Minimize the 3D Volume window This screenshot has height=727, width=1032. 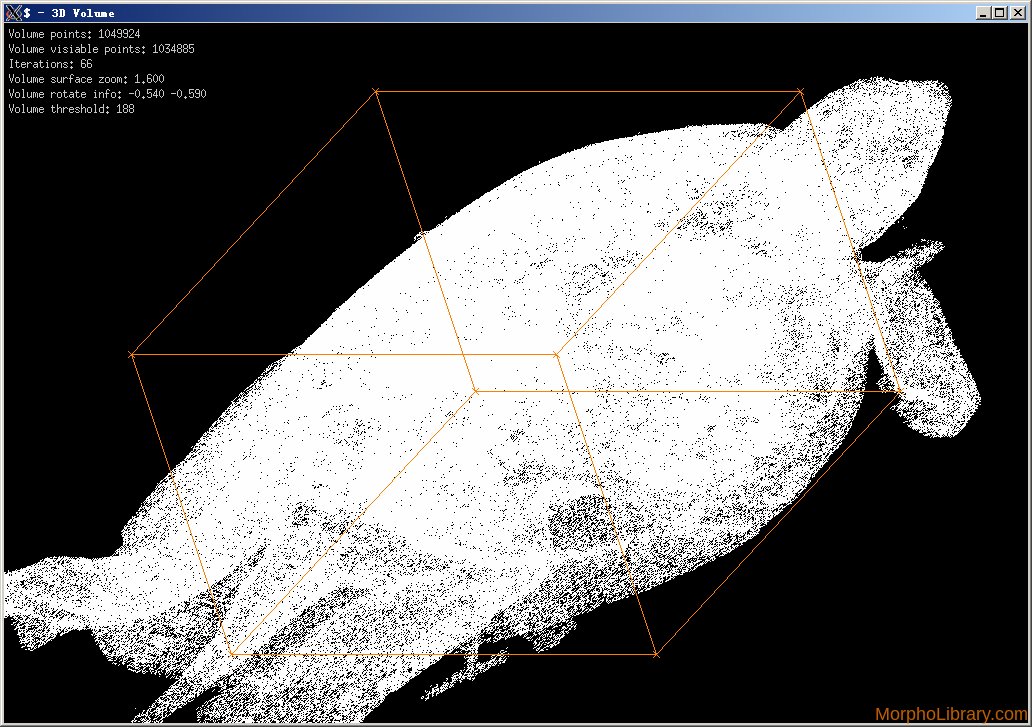[983, 13]
